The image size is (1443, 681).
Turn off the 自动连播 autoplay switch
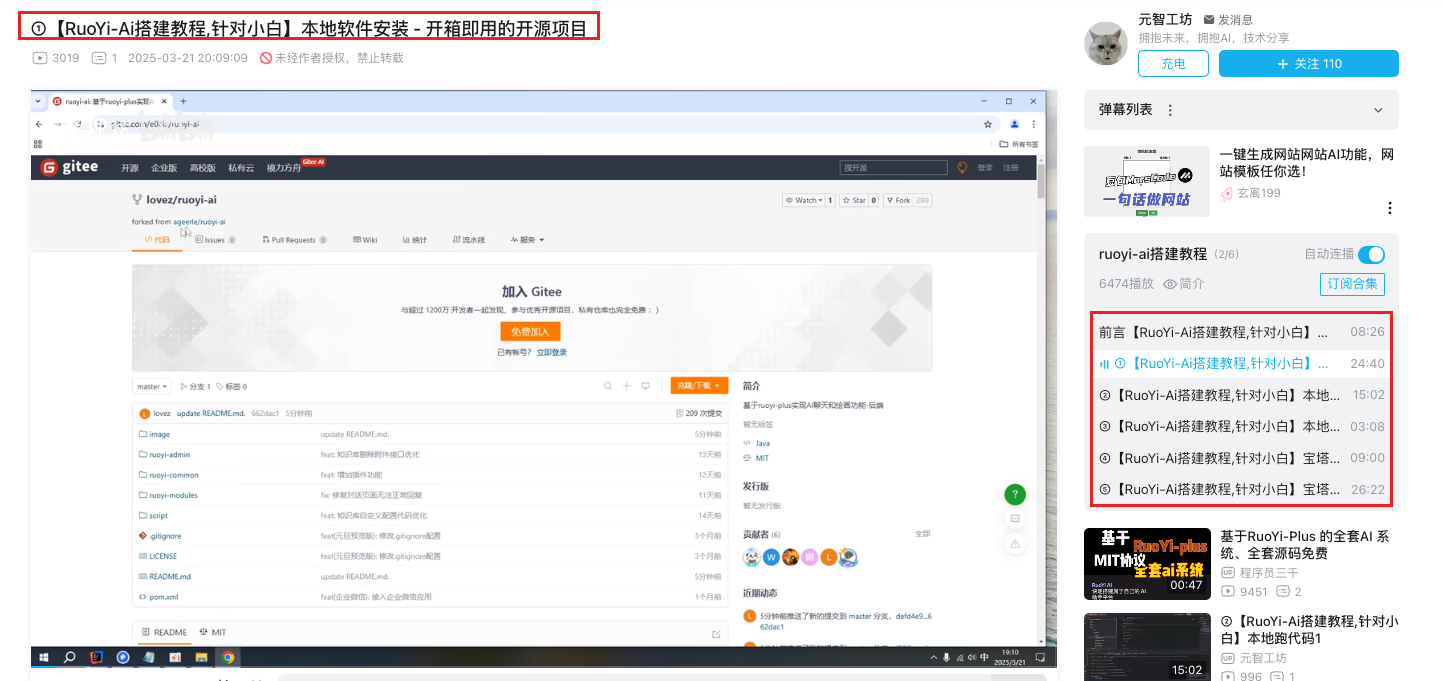click(x=1370, y=255)
